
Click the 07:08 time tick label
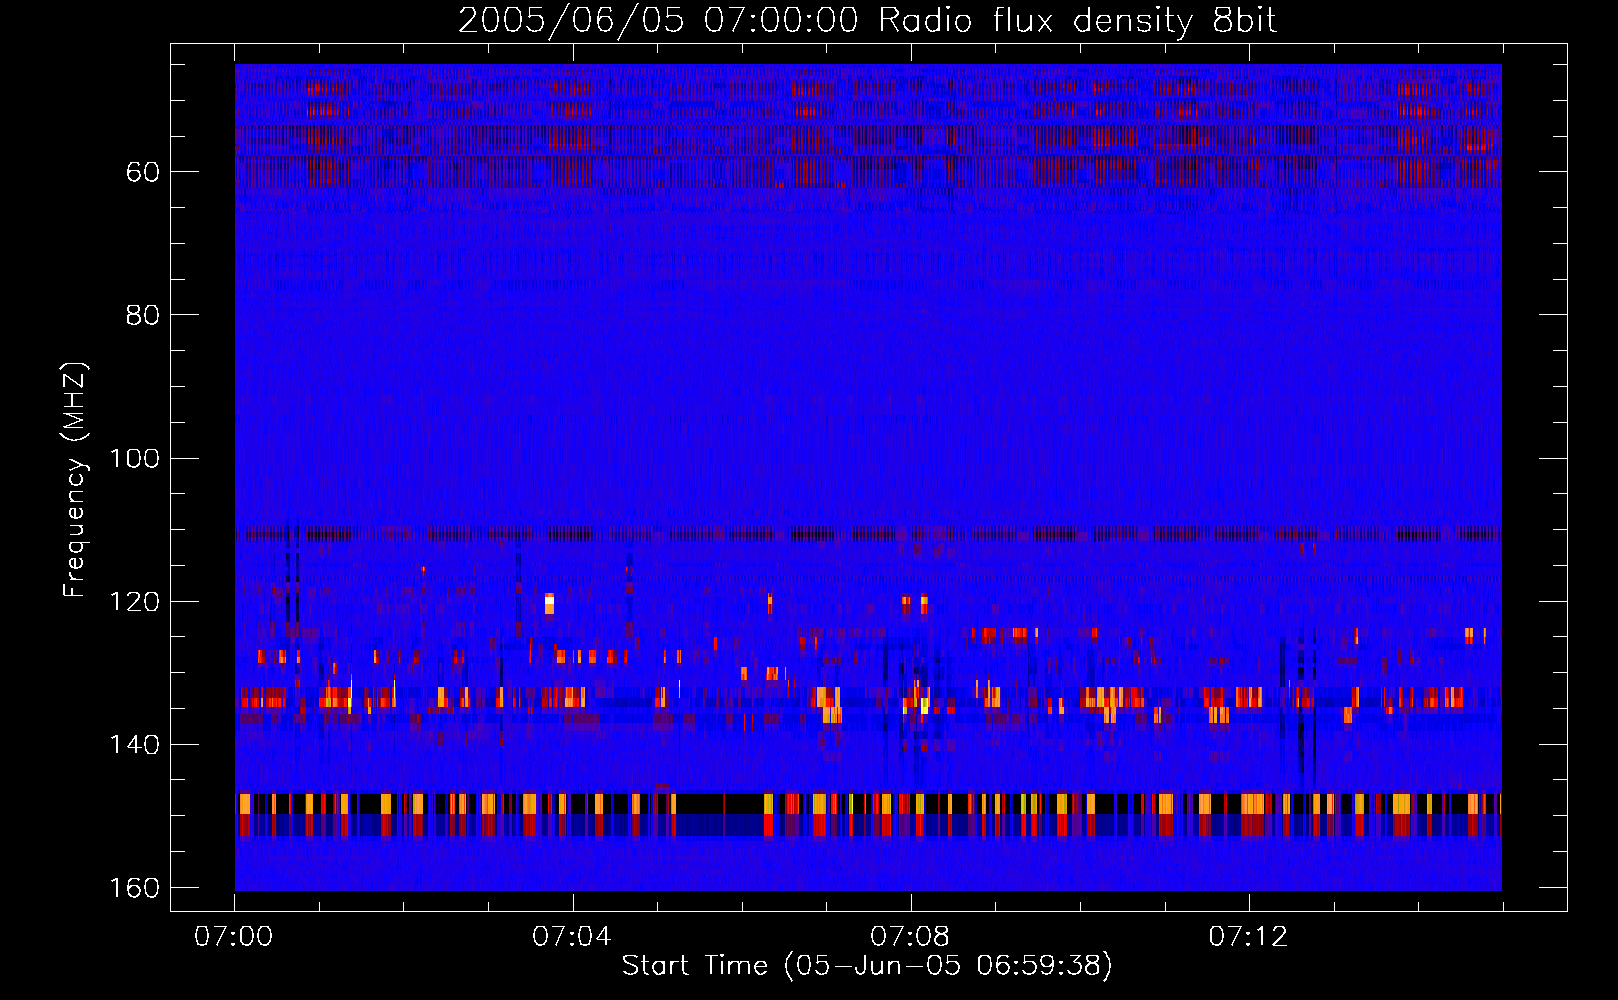(x=910, y=937)
